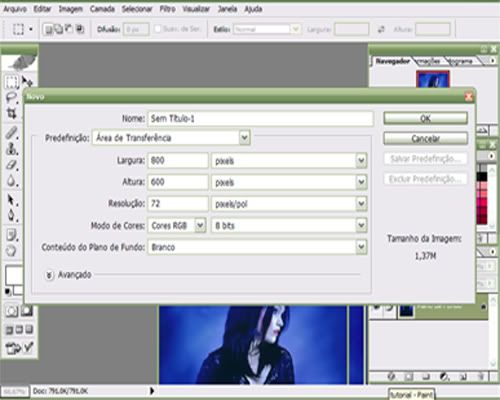Select the Eraser tool
This screenshot has width=500, height=400.
tap(11, 165)
